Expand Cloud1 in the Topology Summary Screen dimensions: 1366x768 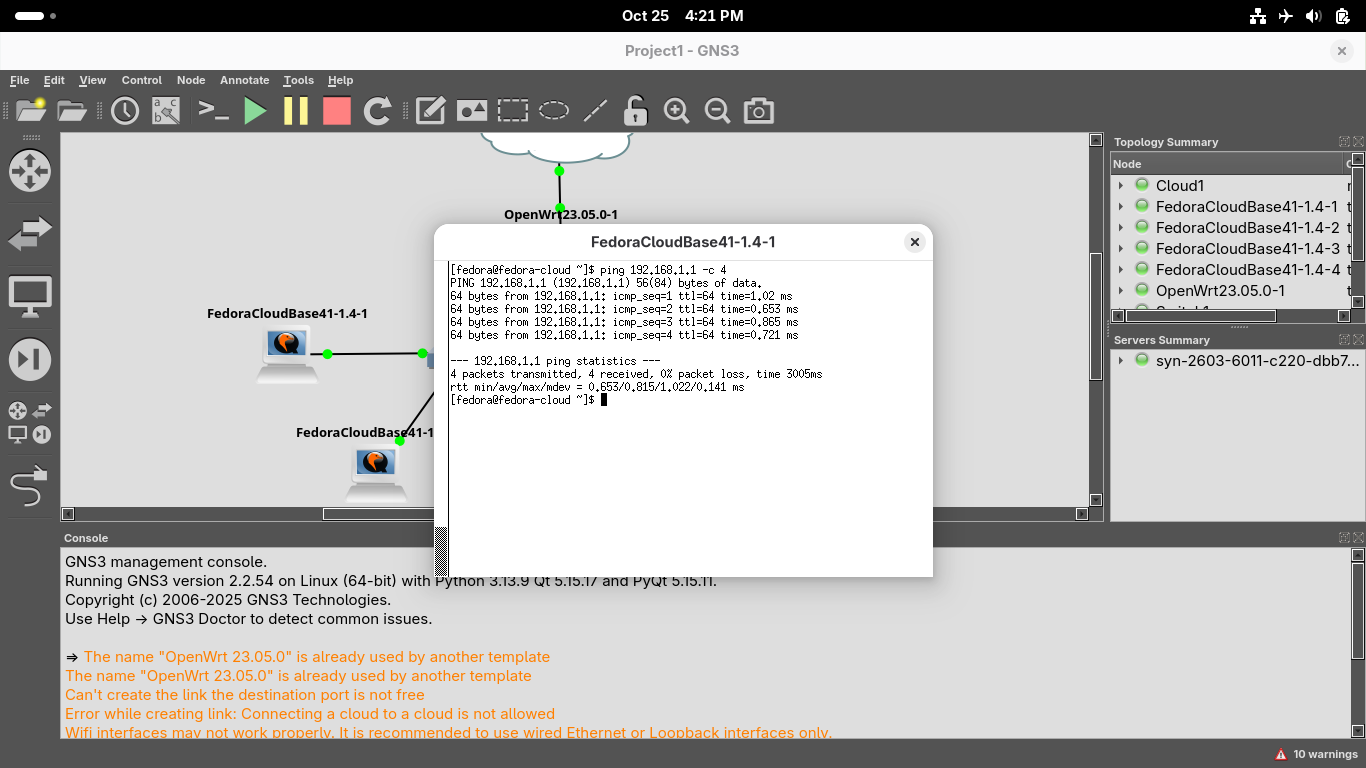pyautogui.click(x=1121, y=186)
